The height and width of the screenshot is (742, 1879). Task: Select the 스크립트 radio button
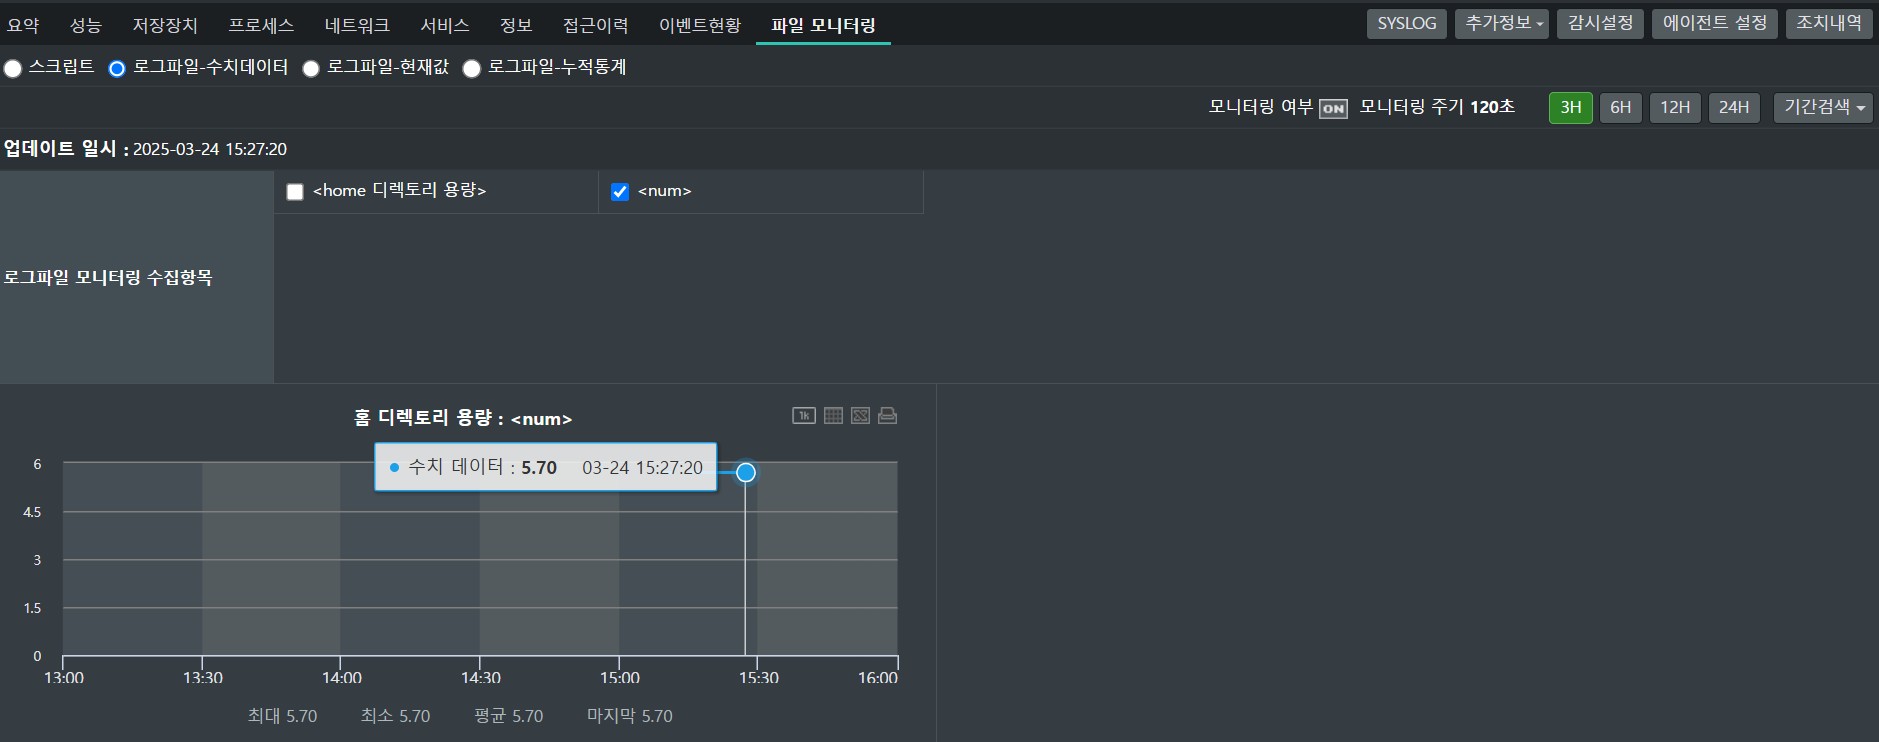(13, 69)
